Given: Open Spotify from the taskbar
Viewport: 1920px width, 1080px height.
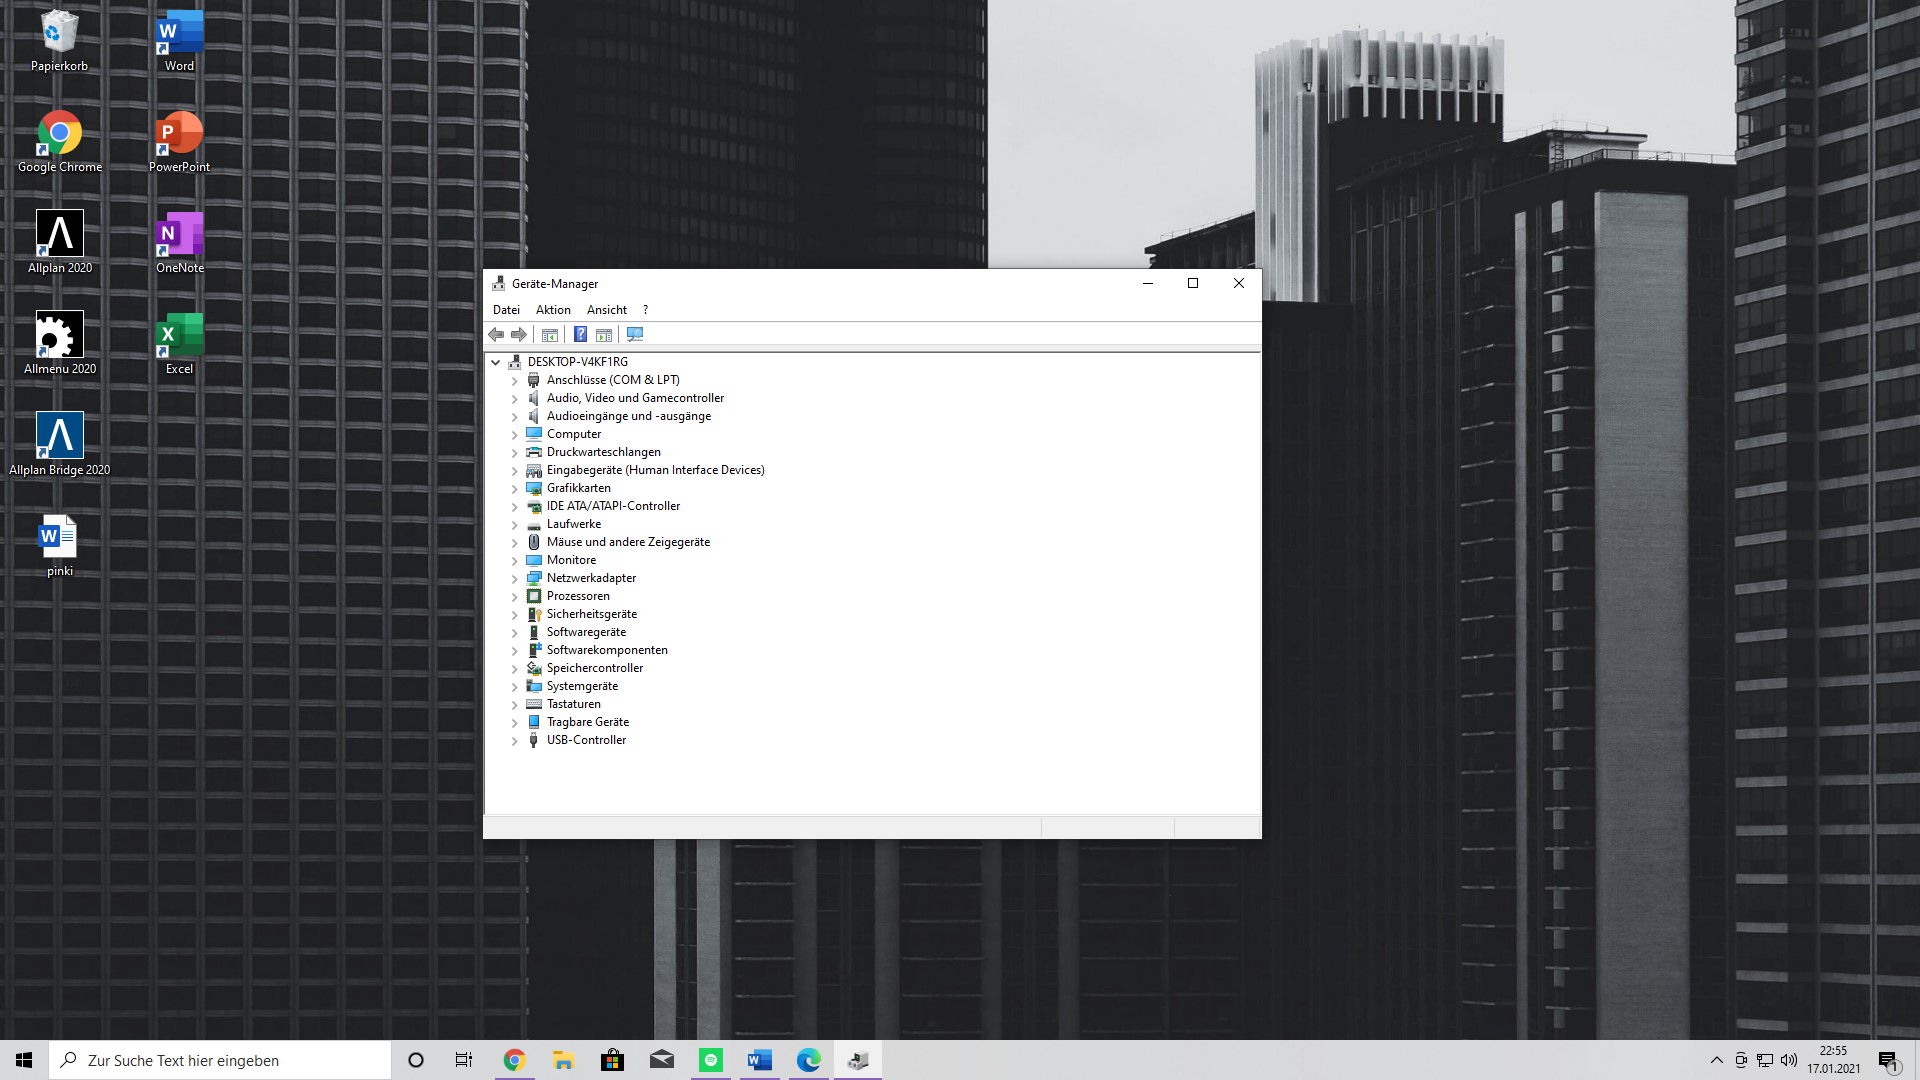Looking at the screenshot, I should [711, 1060].
